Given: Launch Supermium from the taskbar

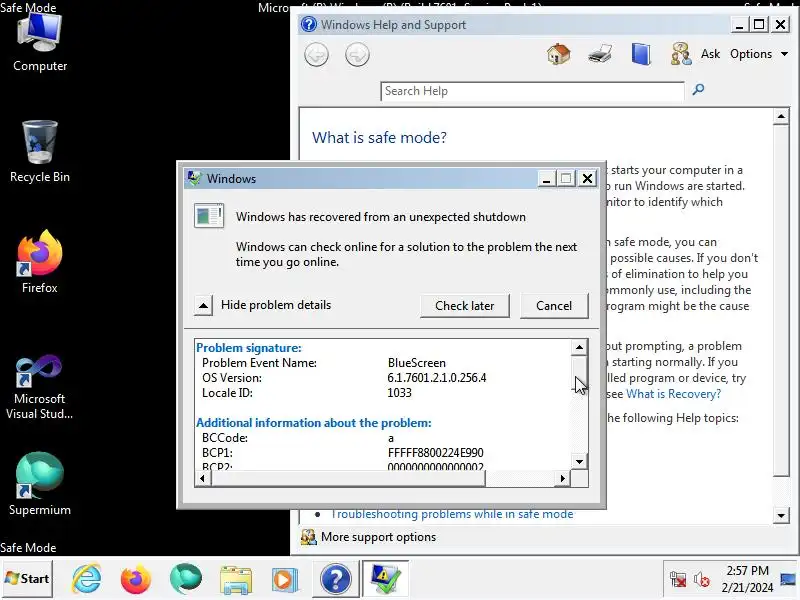Looking at the screenshot, I should (186, 579).
